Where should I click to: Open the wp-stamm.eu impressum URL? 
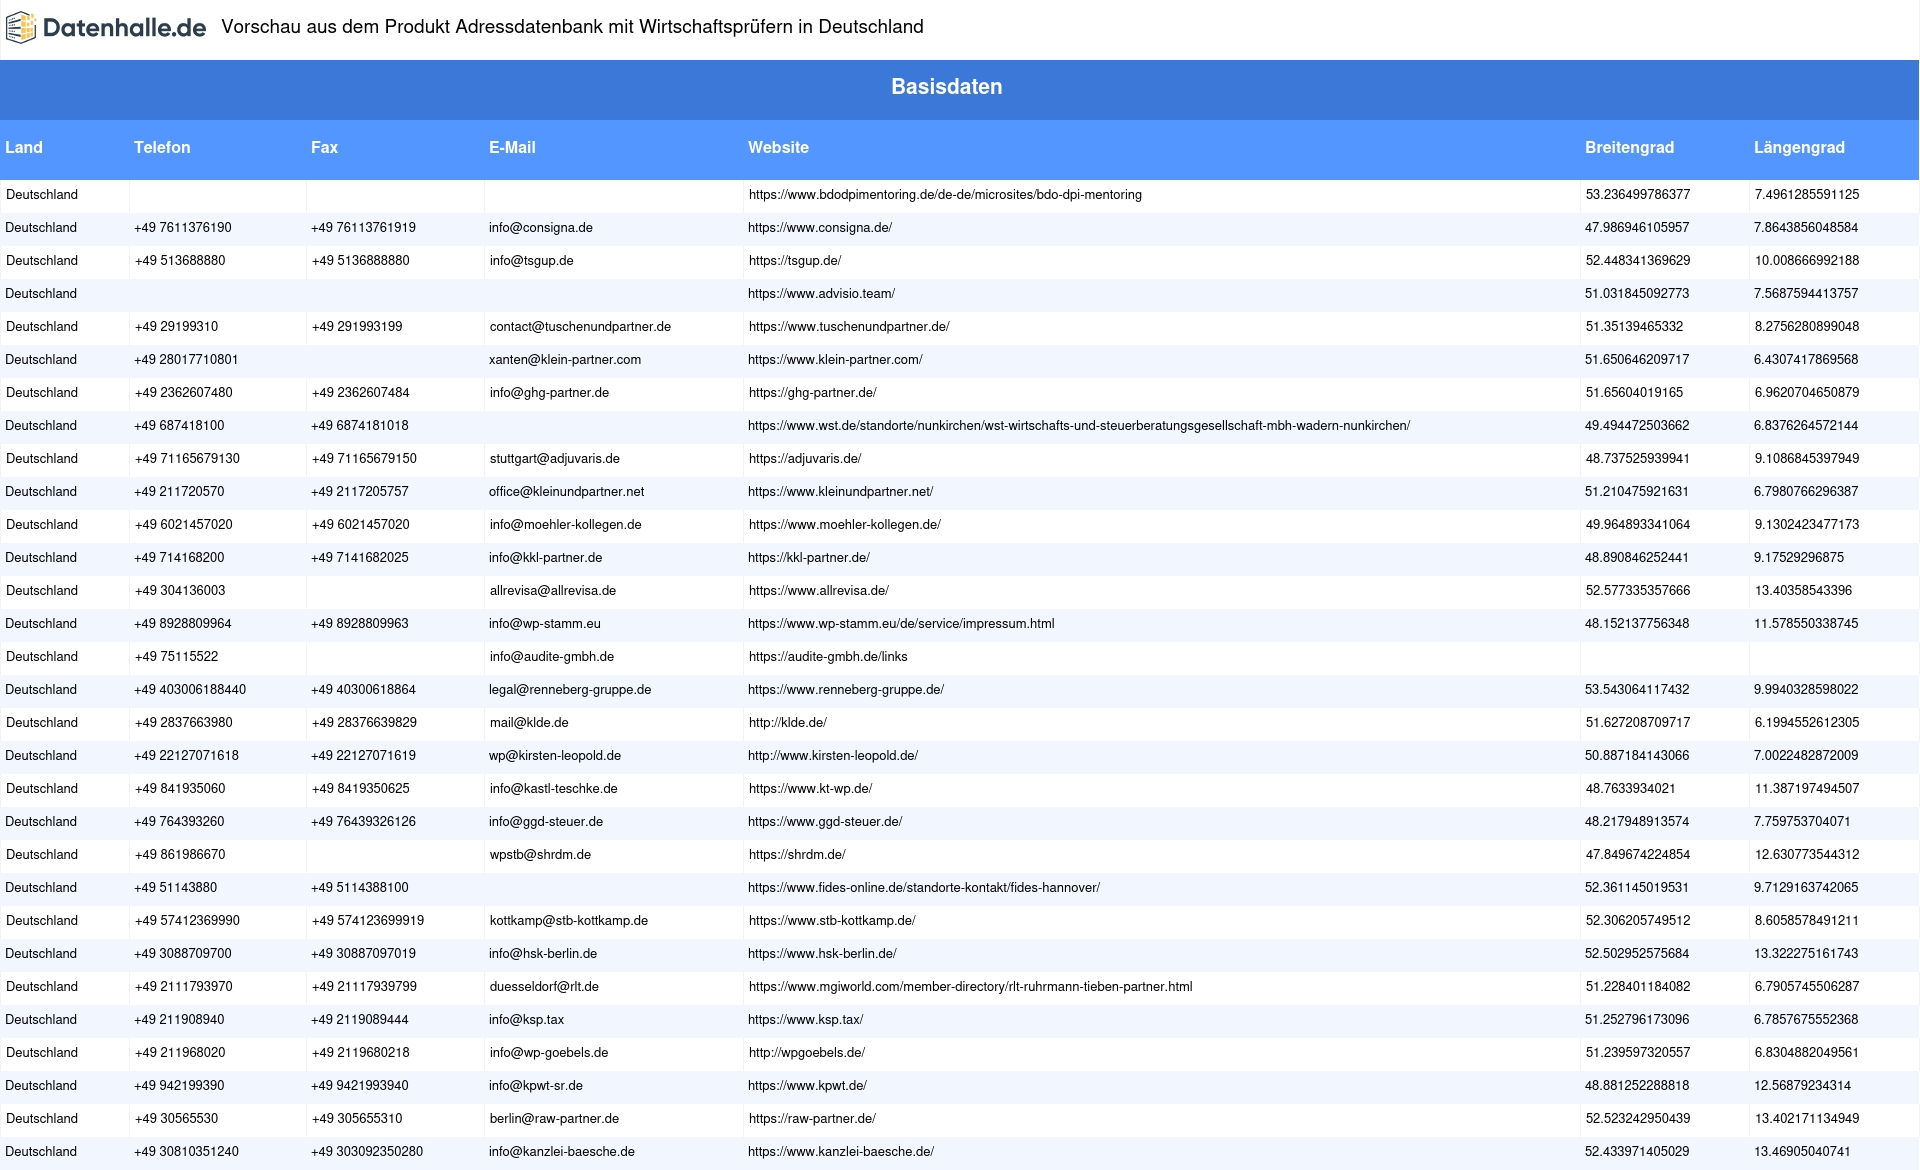901,624
